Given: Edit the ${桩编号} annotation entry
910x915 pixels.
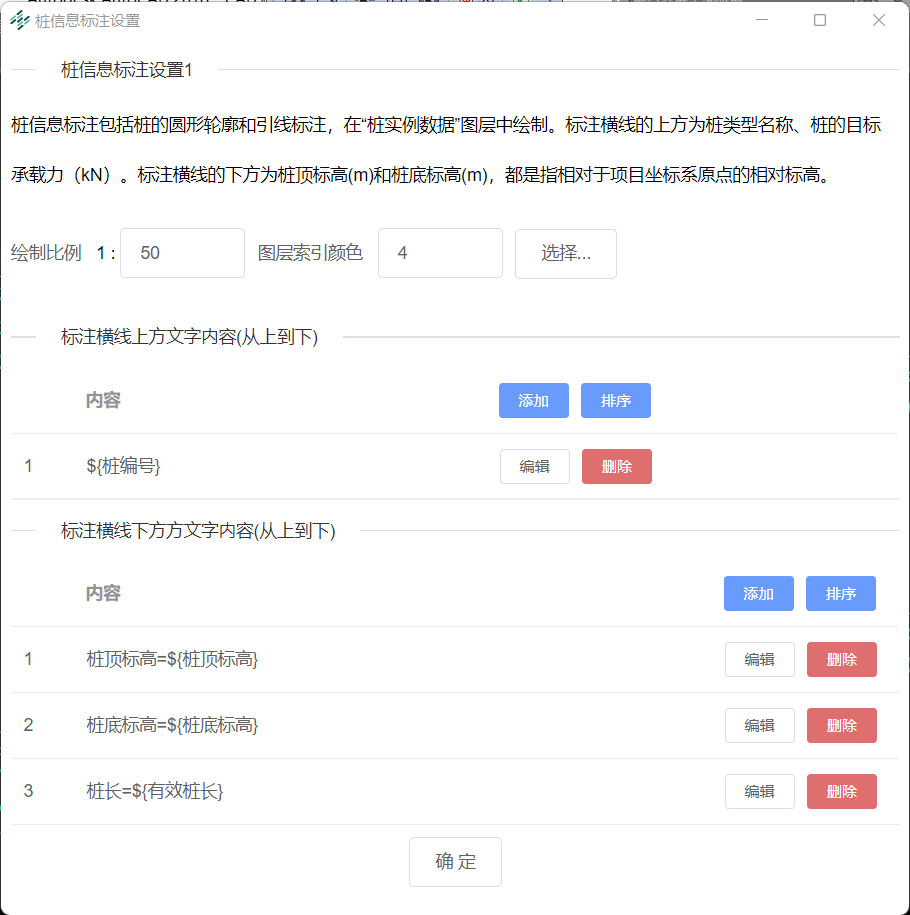Looking at the screenshot, I should [534, 466].
